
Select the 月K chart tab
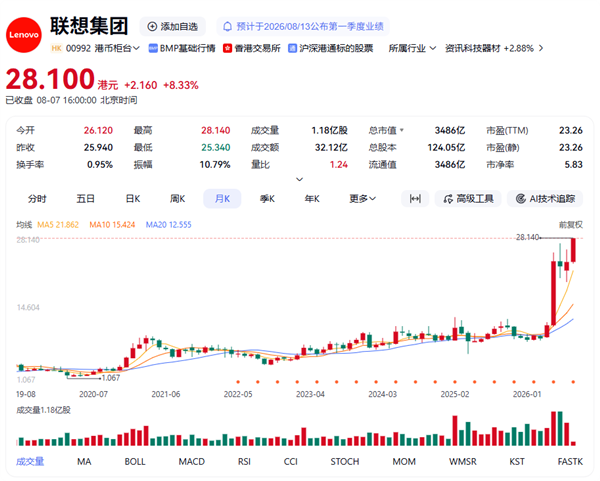(222, 199)
